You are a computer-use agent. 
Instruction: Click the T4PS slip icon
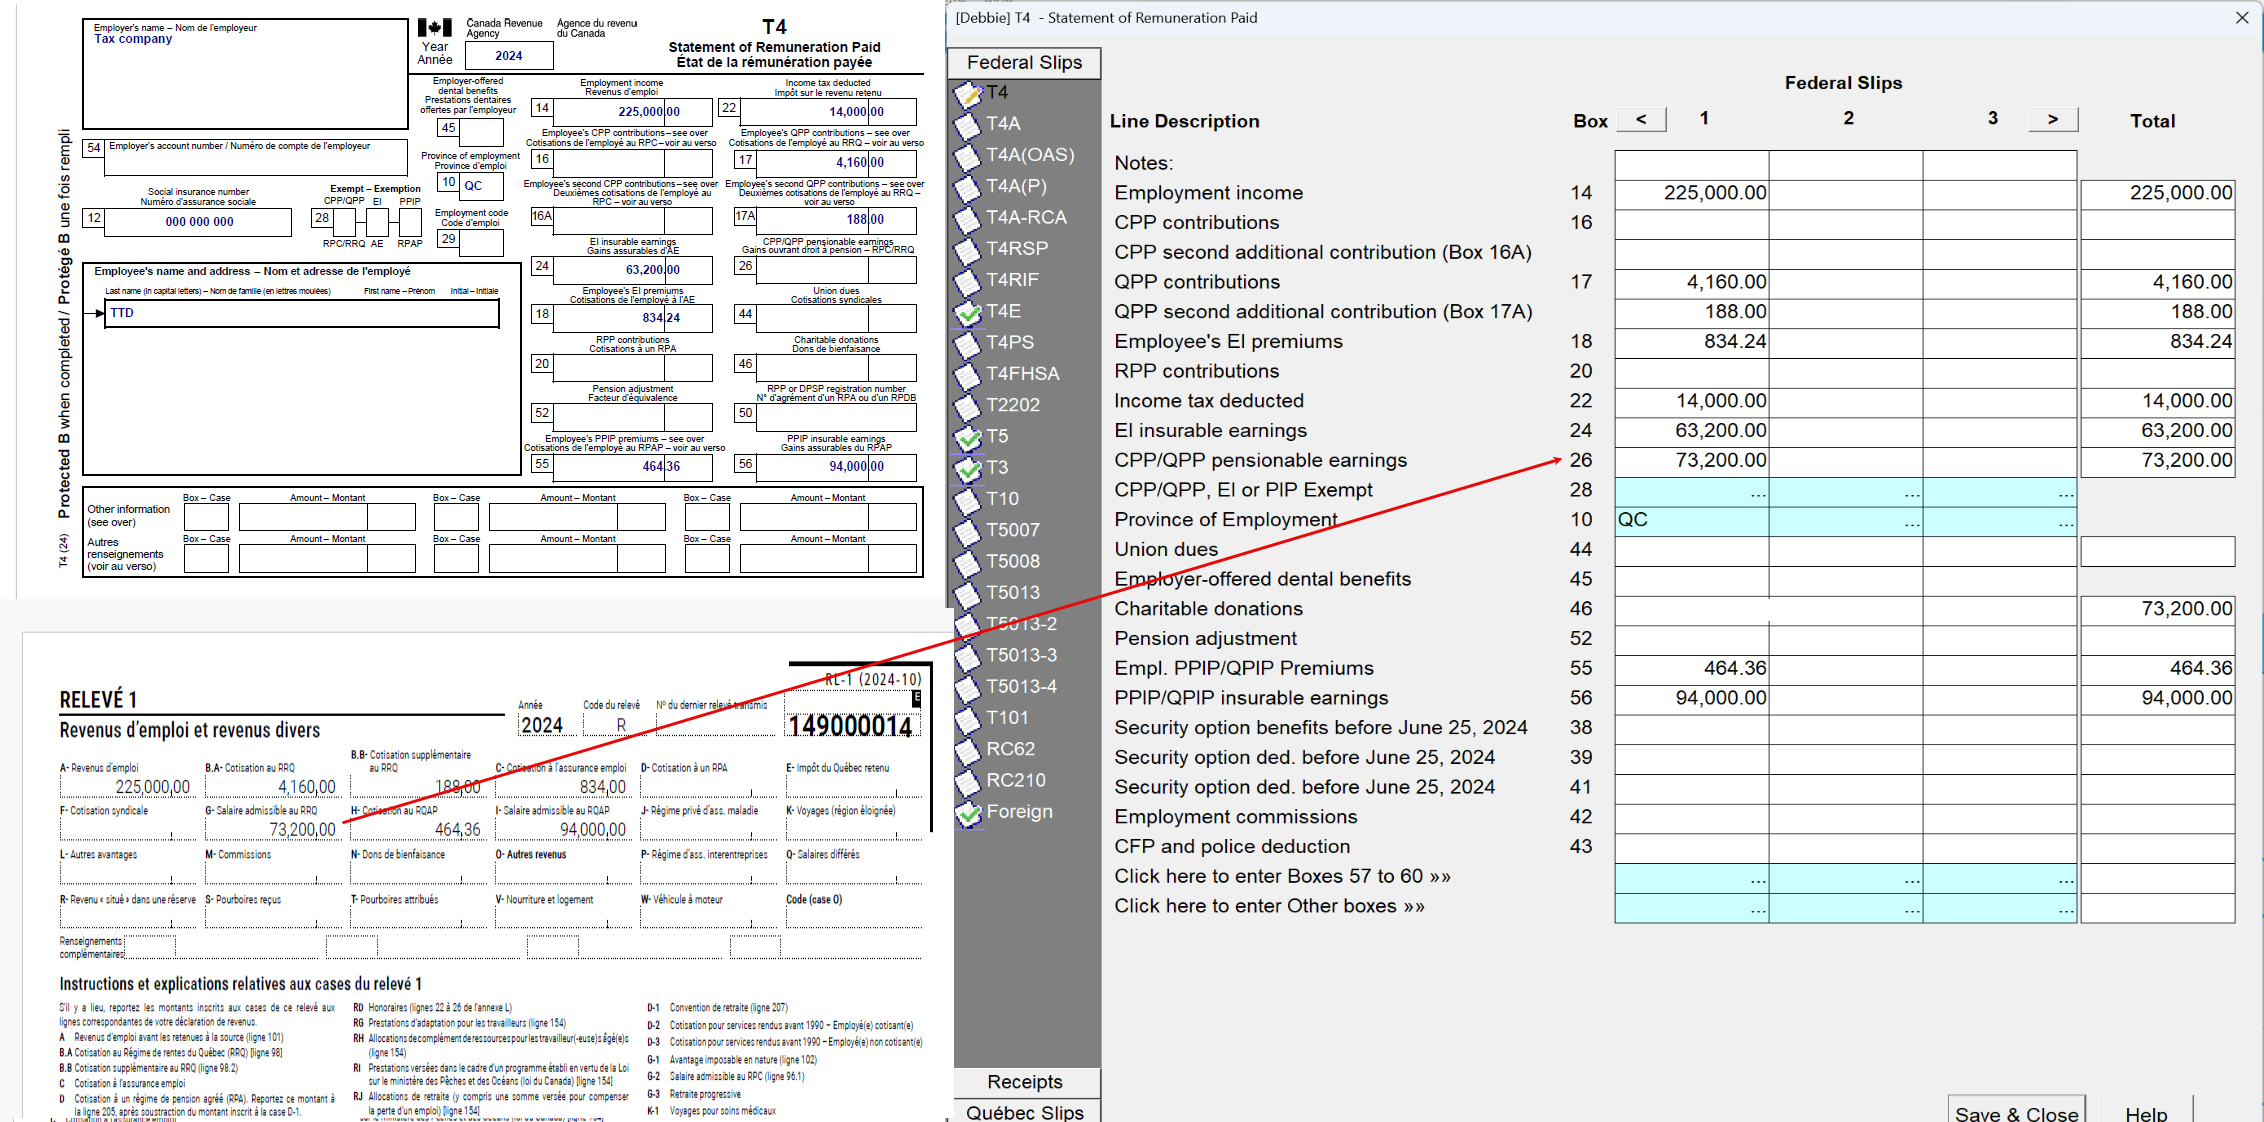coord(968,344)
